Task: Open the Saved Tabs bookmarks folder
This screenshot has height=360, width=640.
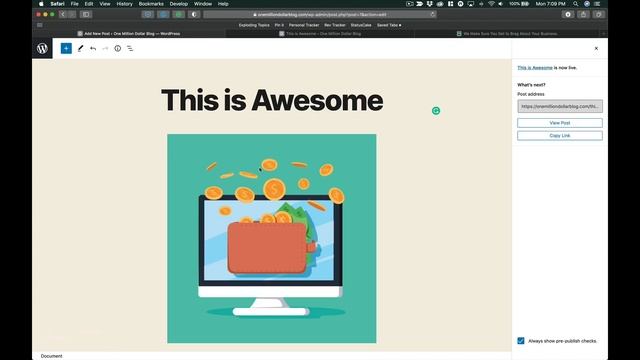Action: [x=389, y=25]
